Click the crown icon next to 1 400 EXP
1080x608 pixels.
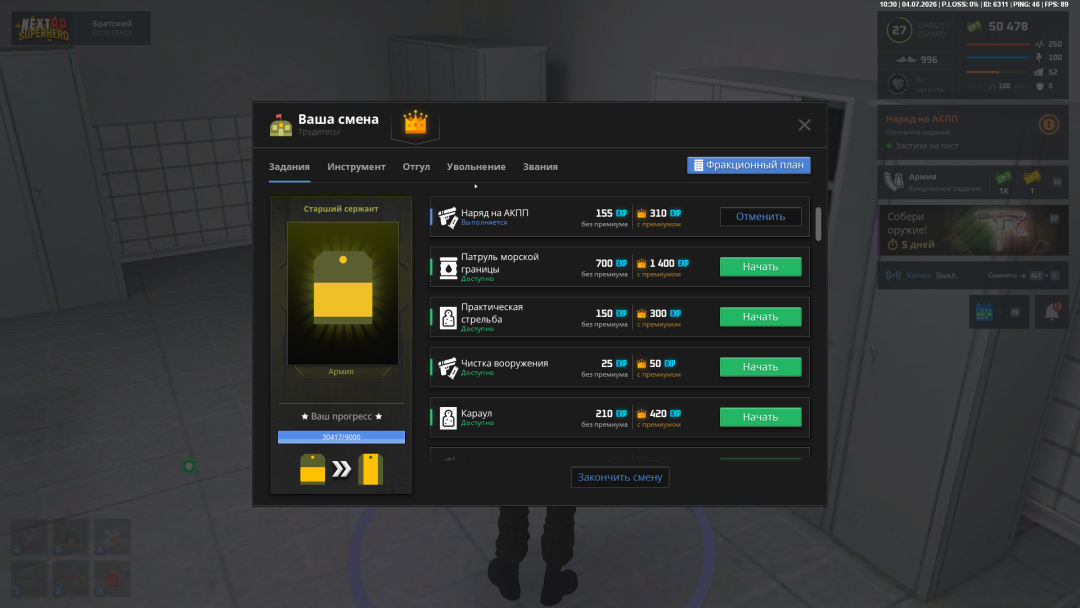coord(641,264)
